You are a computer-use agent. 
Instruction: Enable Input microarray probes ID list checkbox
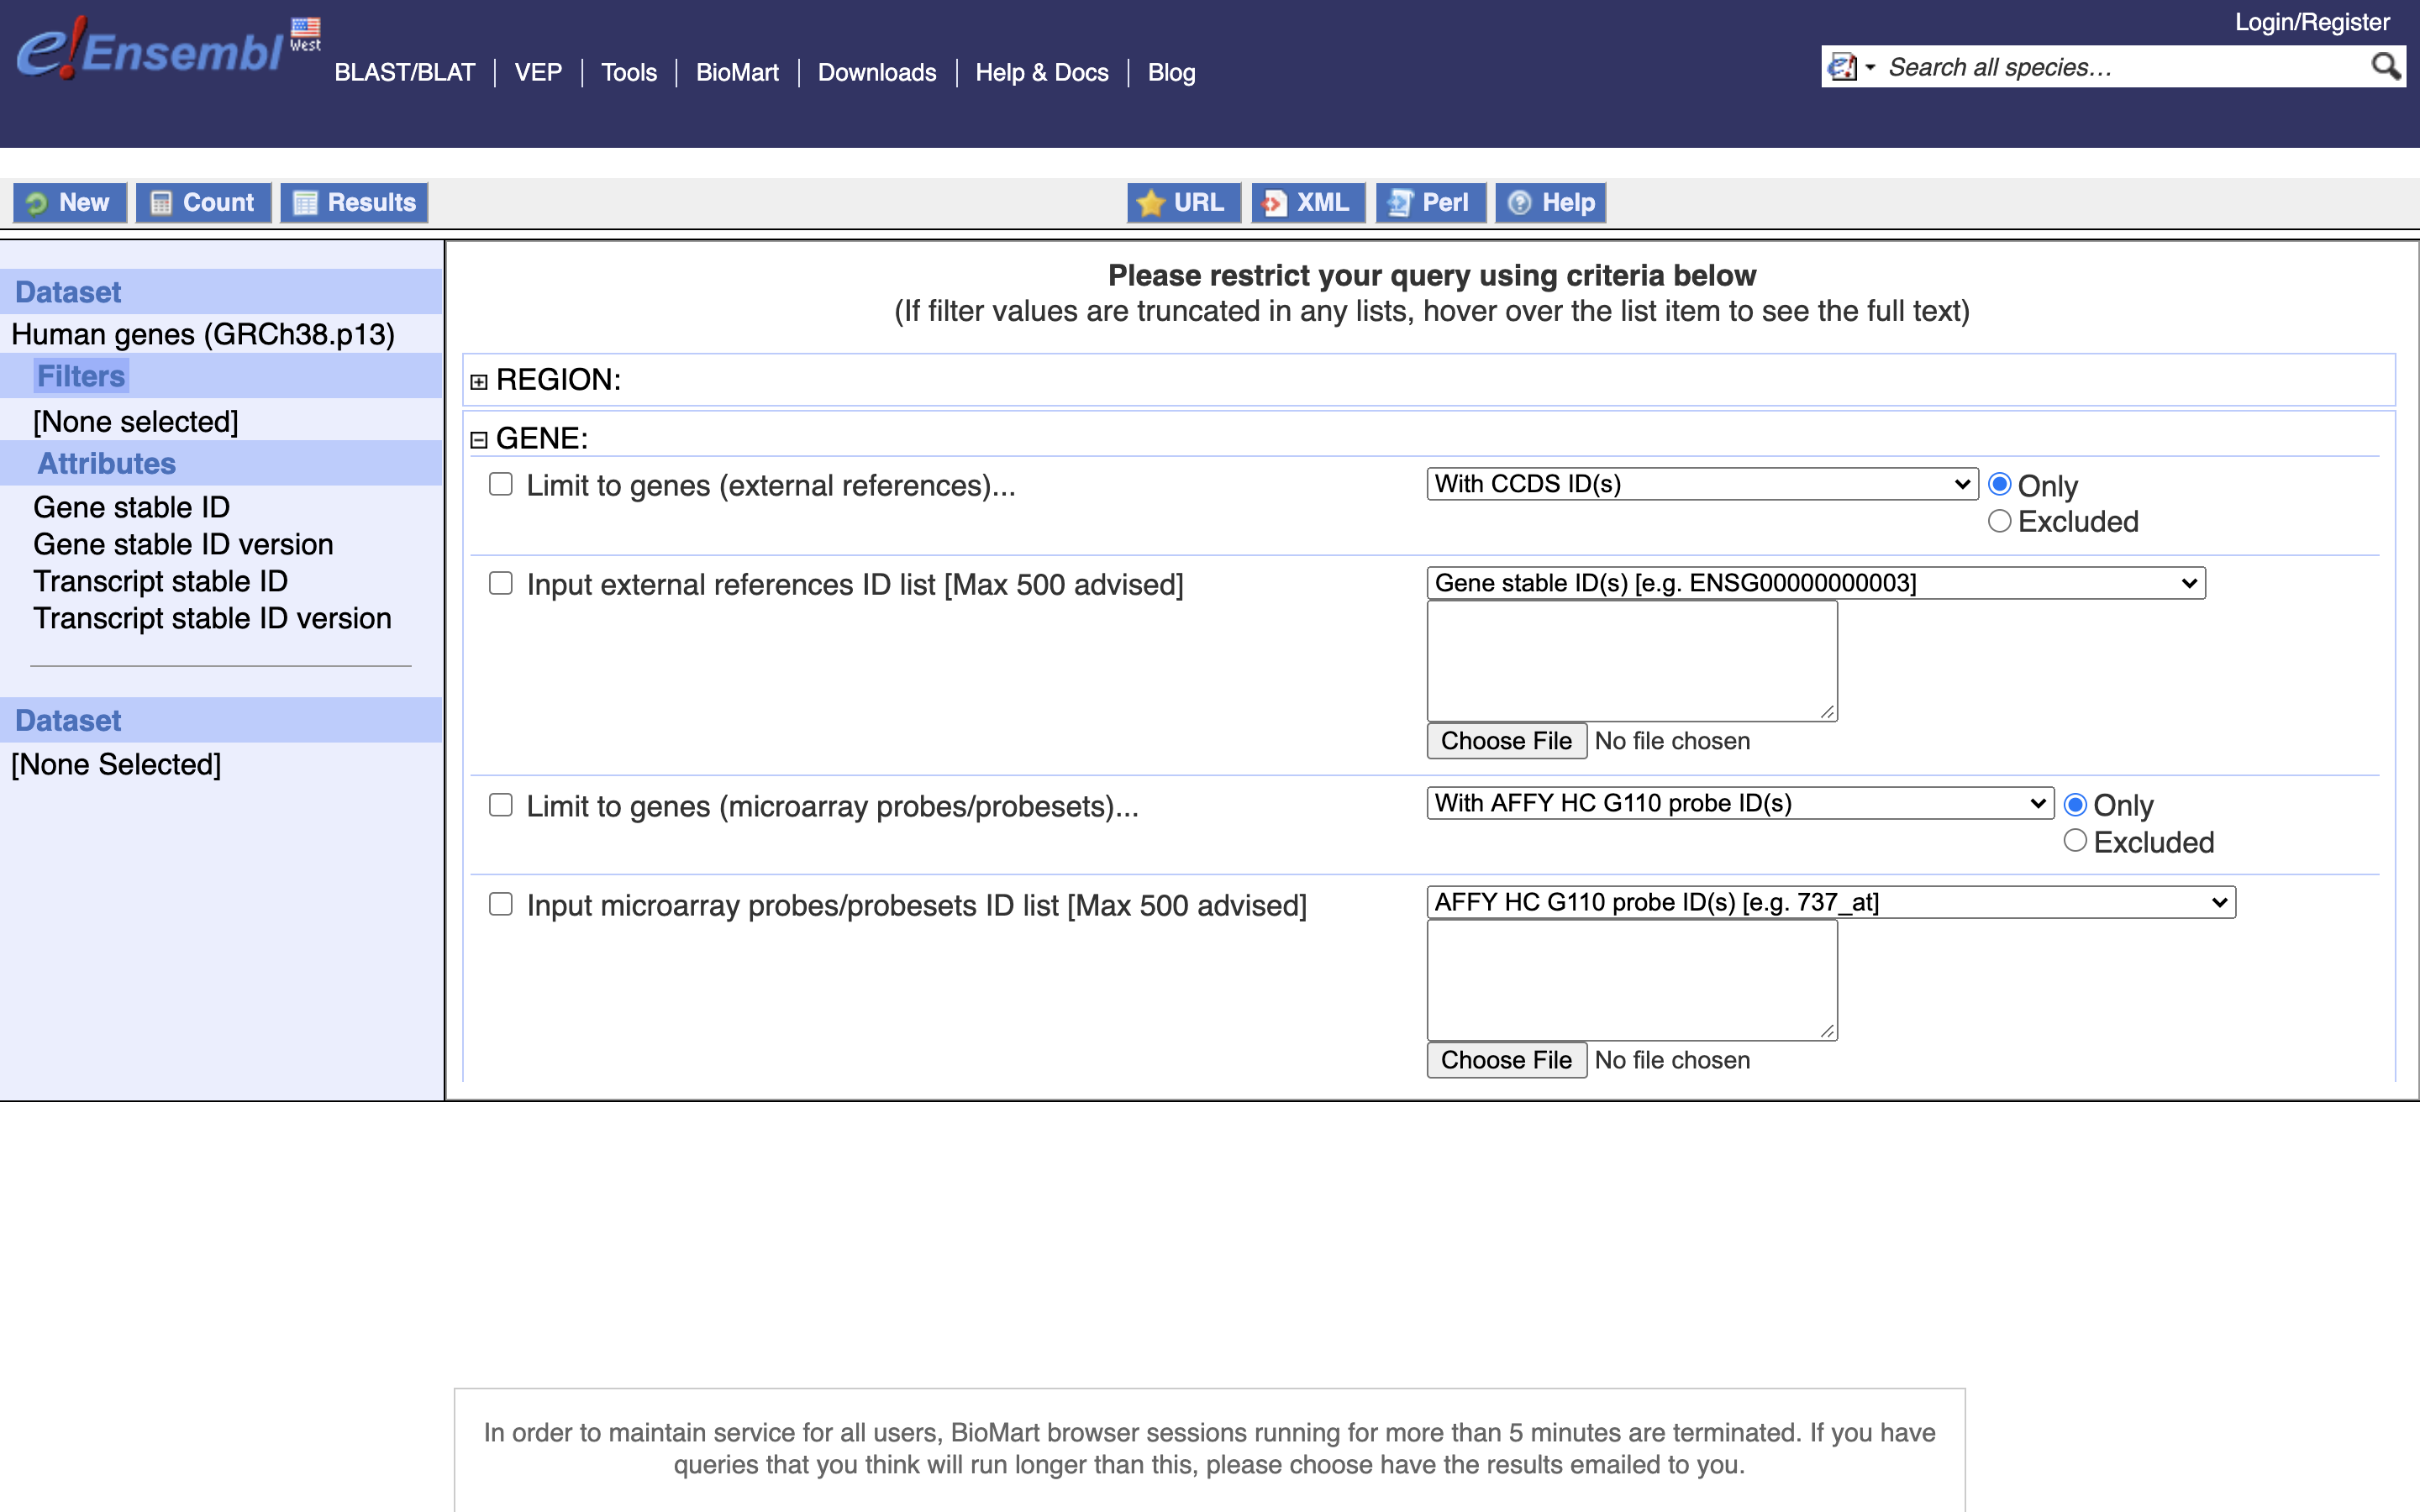pos(501,905)
